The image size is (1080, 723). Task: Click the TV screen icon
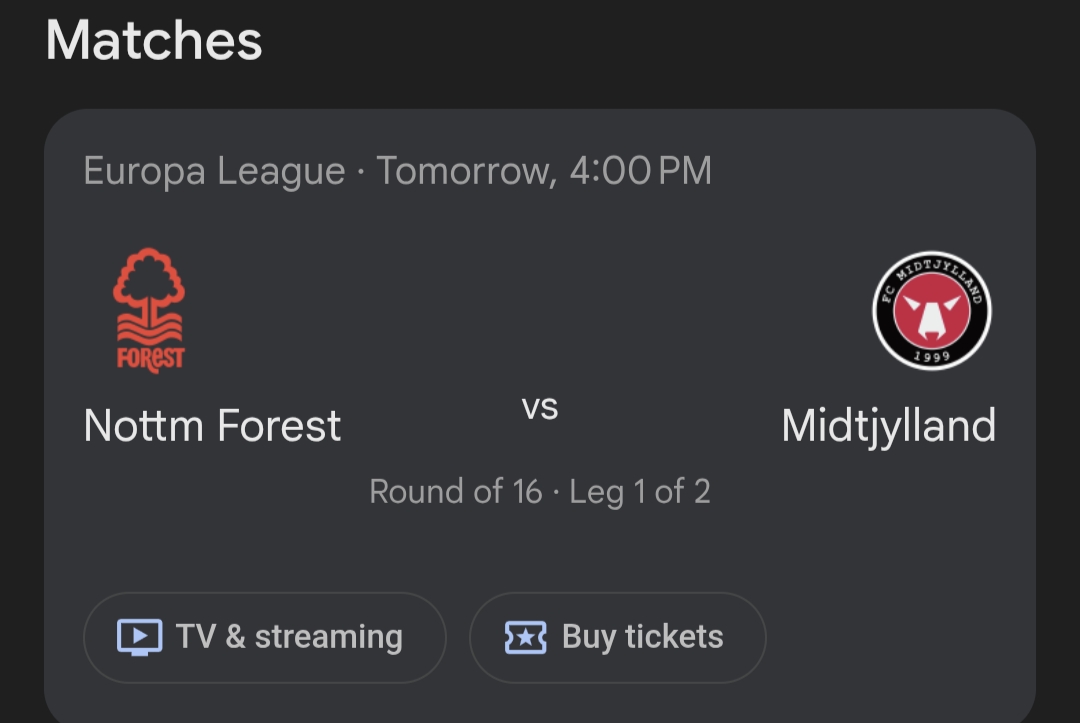coord(139,637)
